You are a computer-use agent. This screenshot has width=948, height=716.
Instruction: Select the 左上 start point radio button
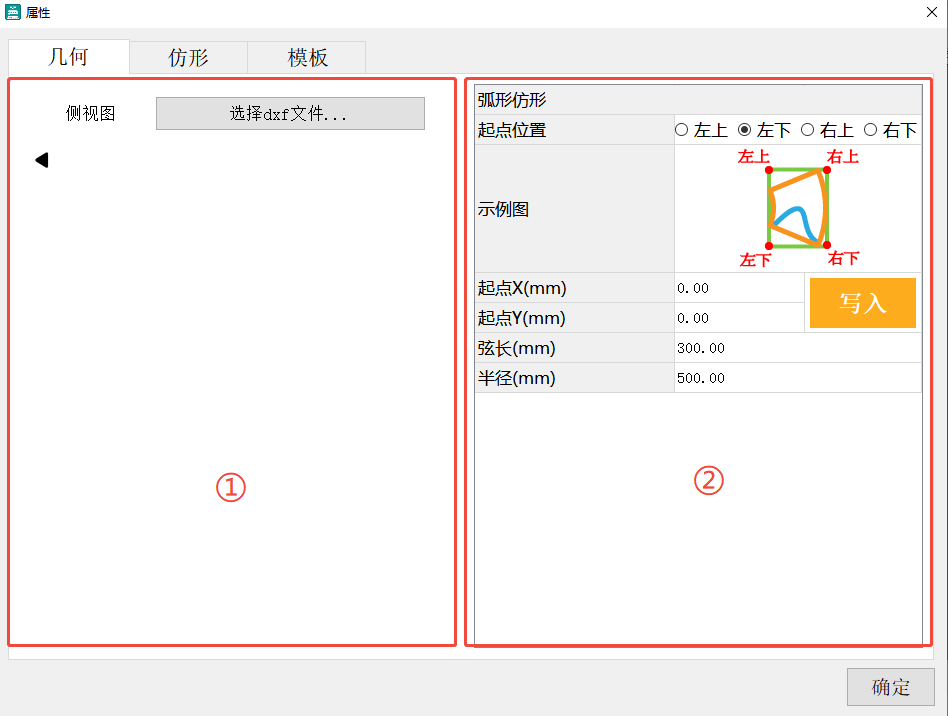(681, 129)
